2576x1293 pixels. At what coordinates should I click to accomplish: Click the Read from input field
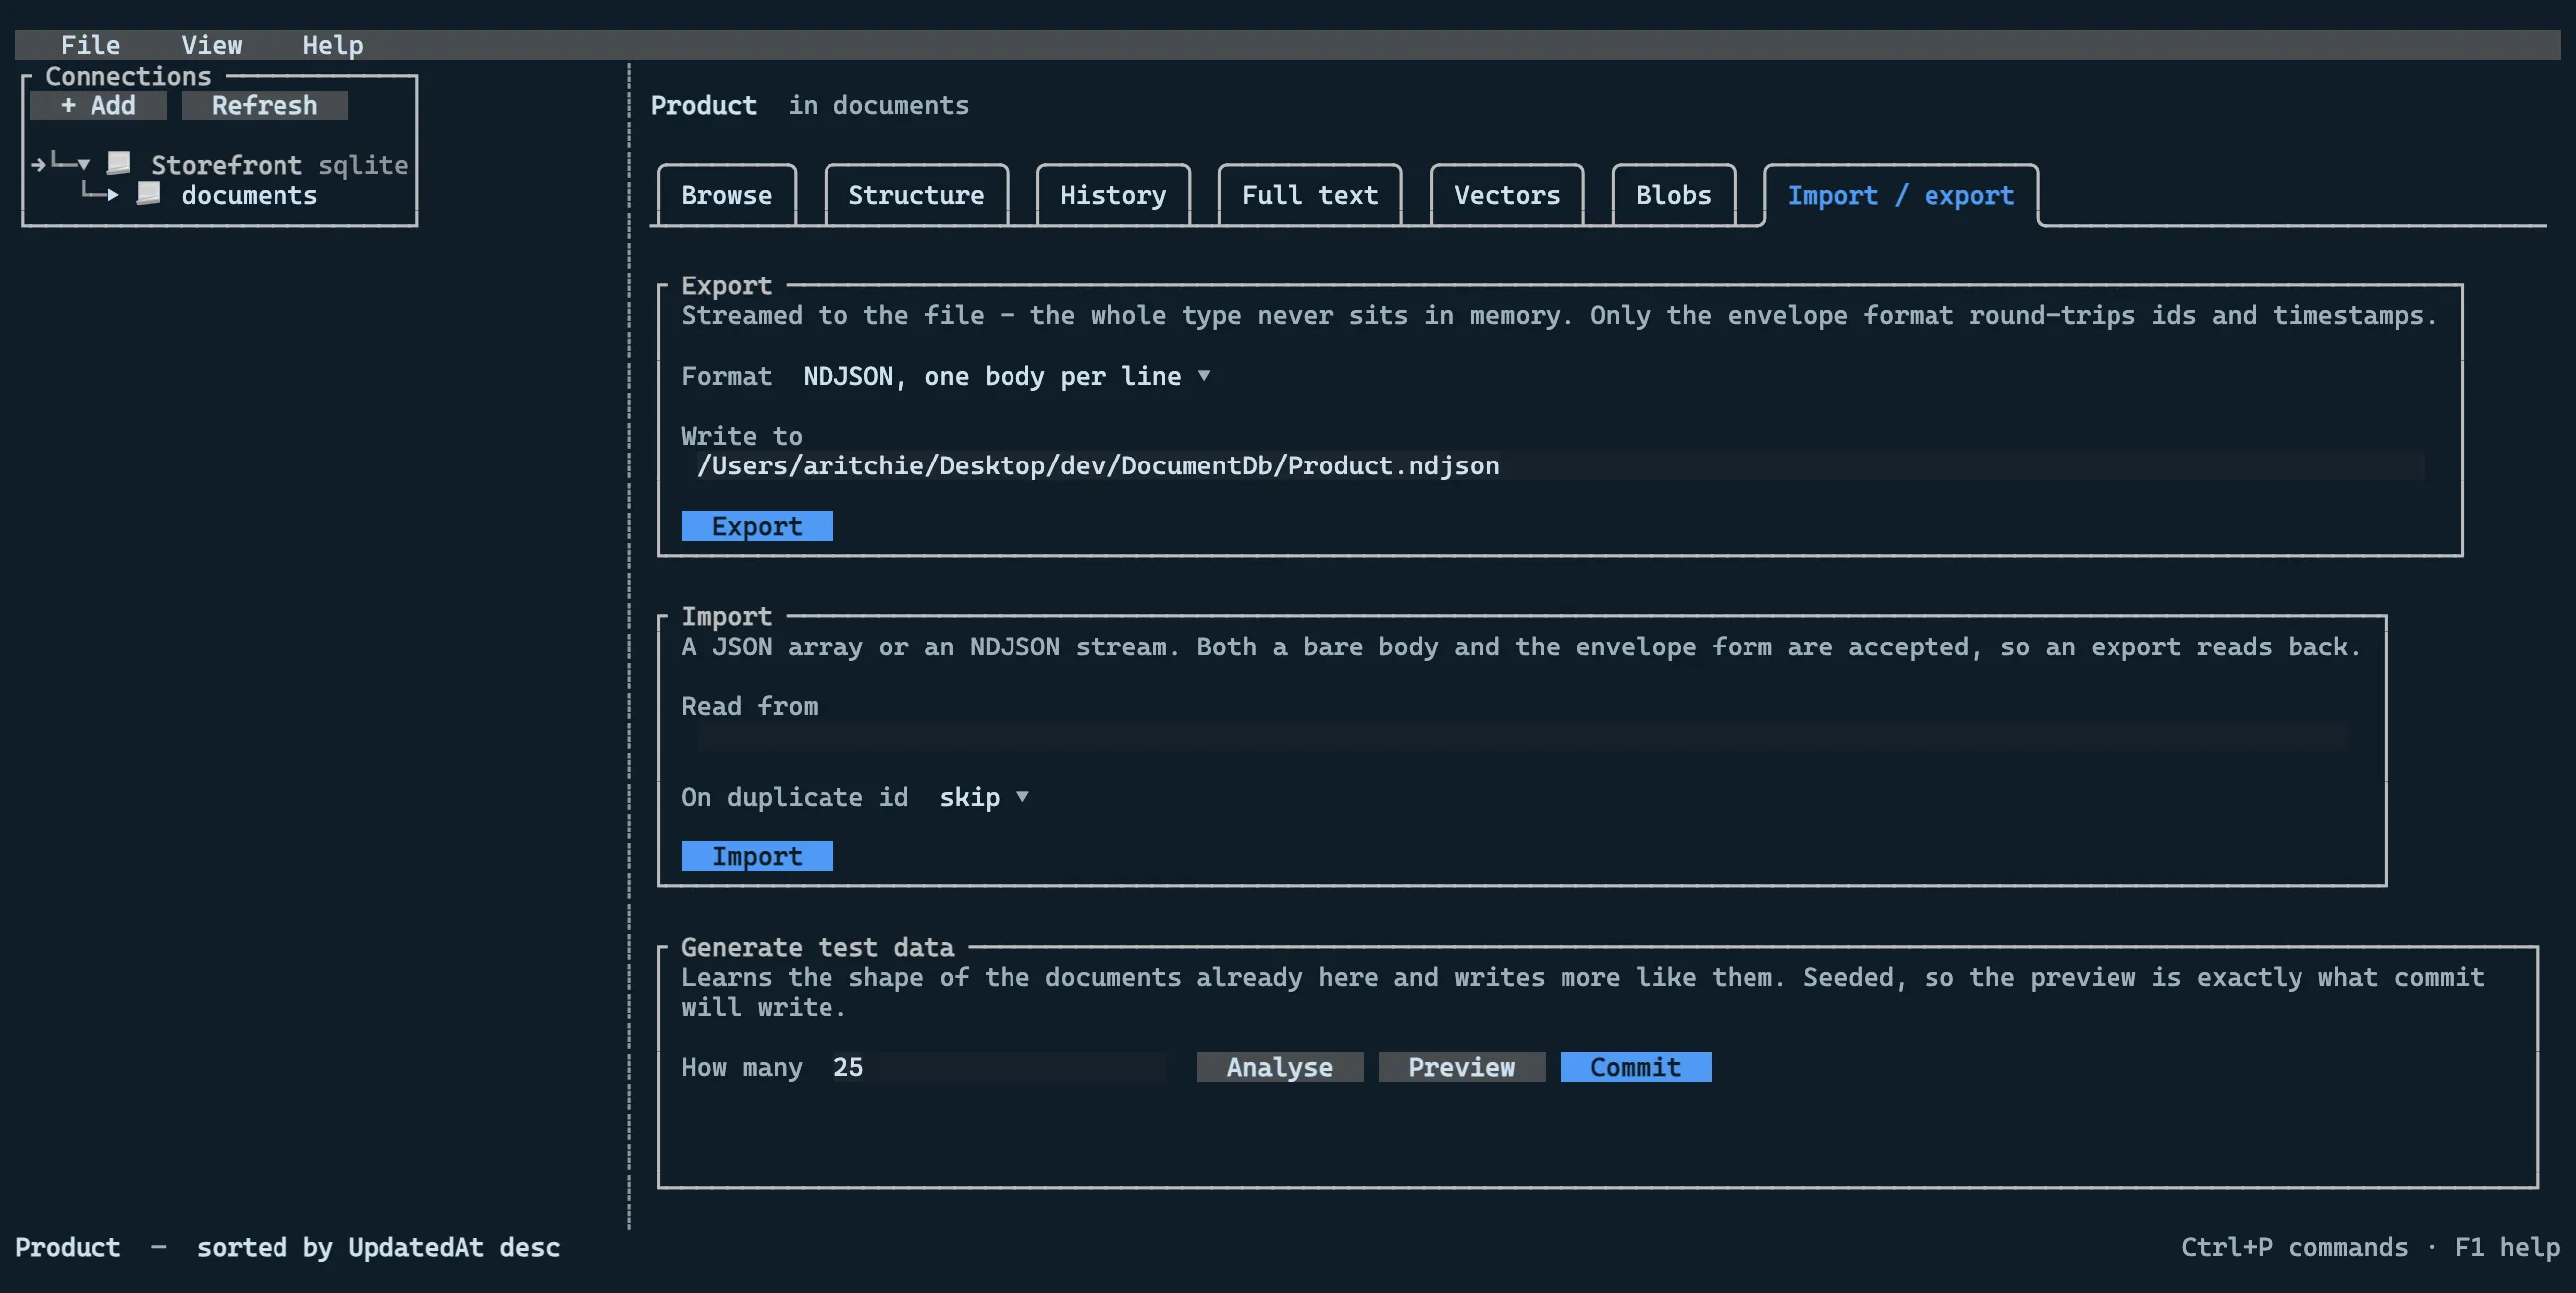pos(1522,737)
